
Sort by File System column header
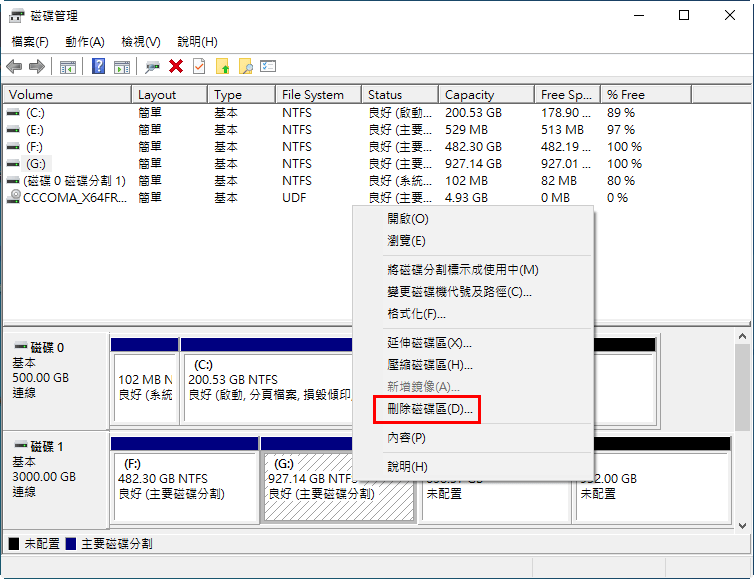coord(319,95)
